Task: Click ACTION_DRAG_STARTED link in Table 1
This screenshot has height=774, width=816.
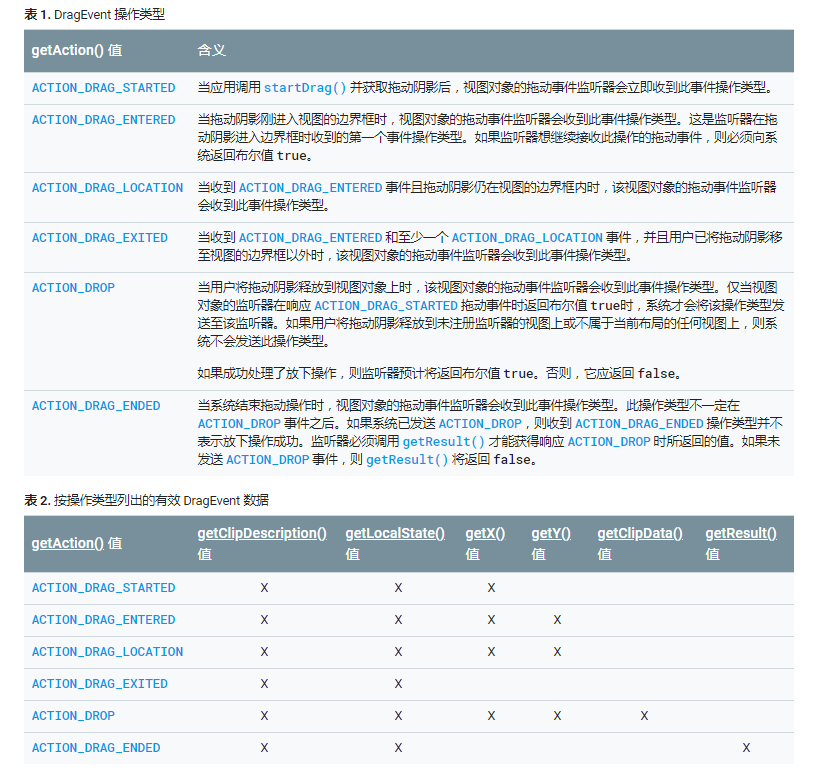Action: tap(103, 88)
